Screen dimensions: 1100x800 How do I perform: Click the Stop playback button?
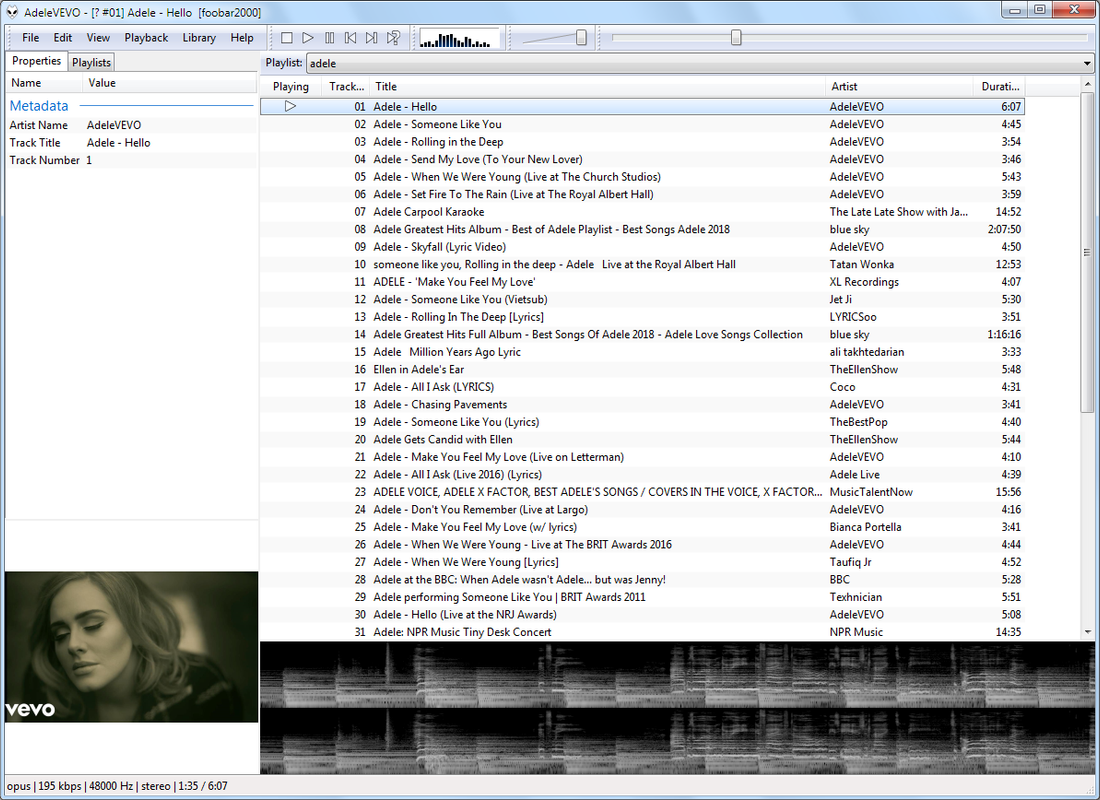[x=286, y=38]
